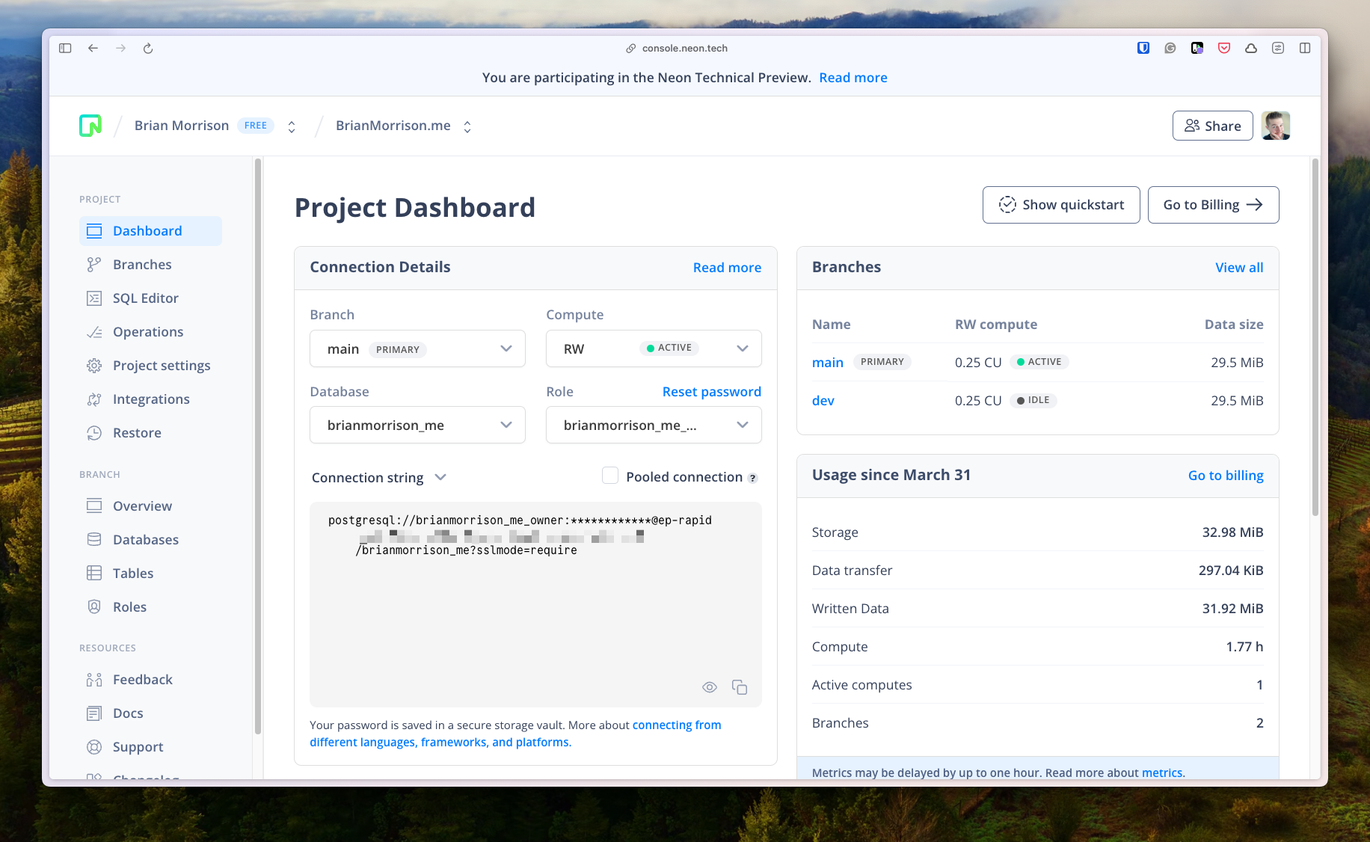Click the sidebar vertical scrollbar
This screenshot has height=842, width=1370.
[x=257, y=445]
